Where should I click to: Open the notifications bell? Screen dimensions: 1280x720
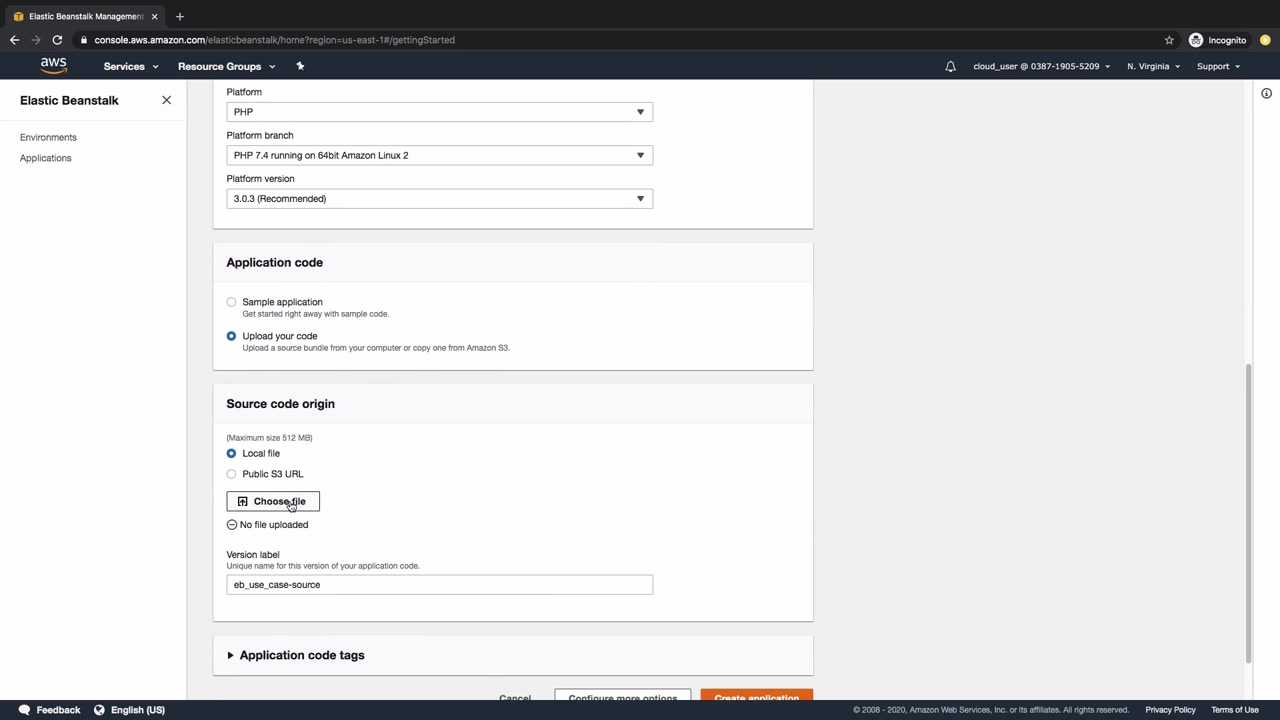[950, 66]
